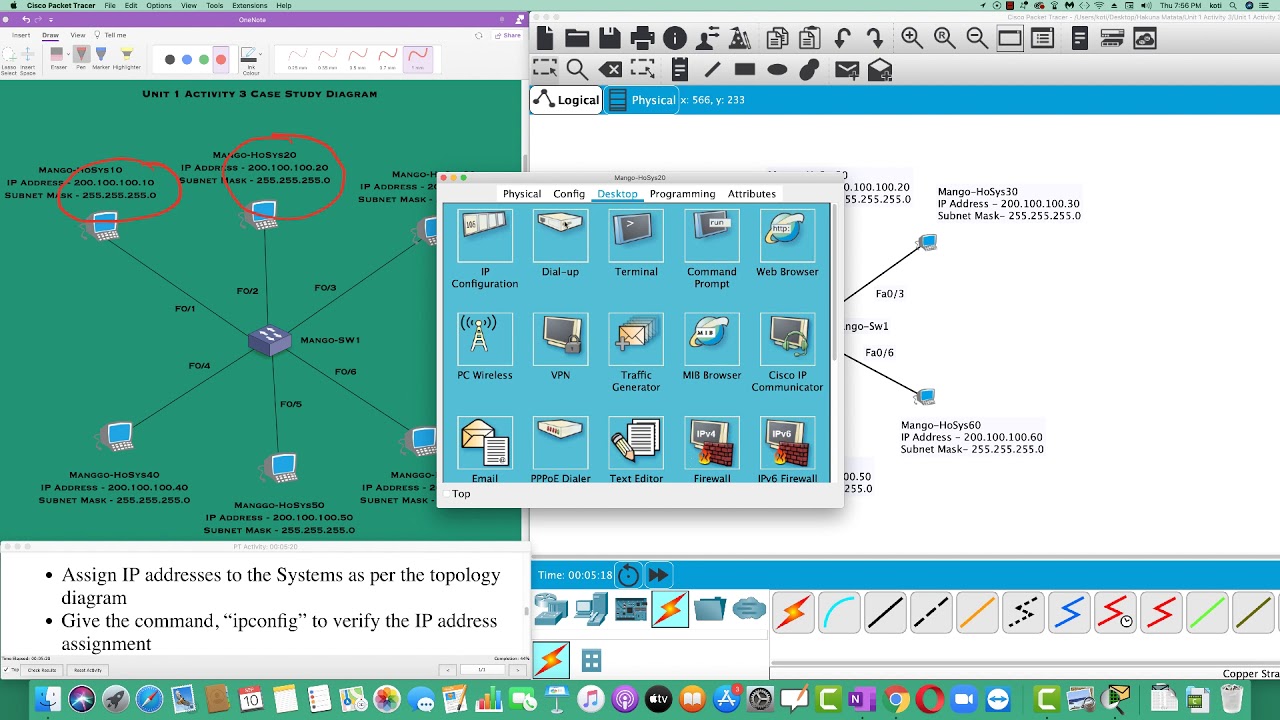Image resolution: width=1280 pixels, height=720 pixels.
Task: Click Power Cycle Devices button
Action: (x=628, y=575)
